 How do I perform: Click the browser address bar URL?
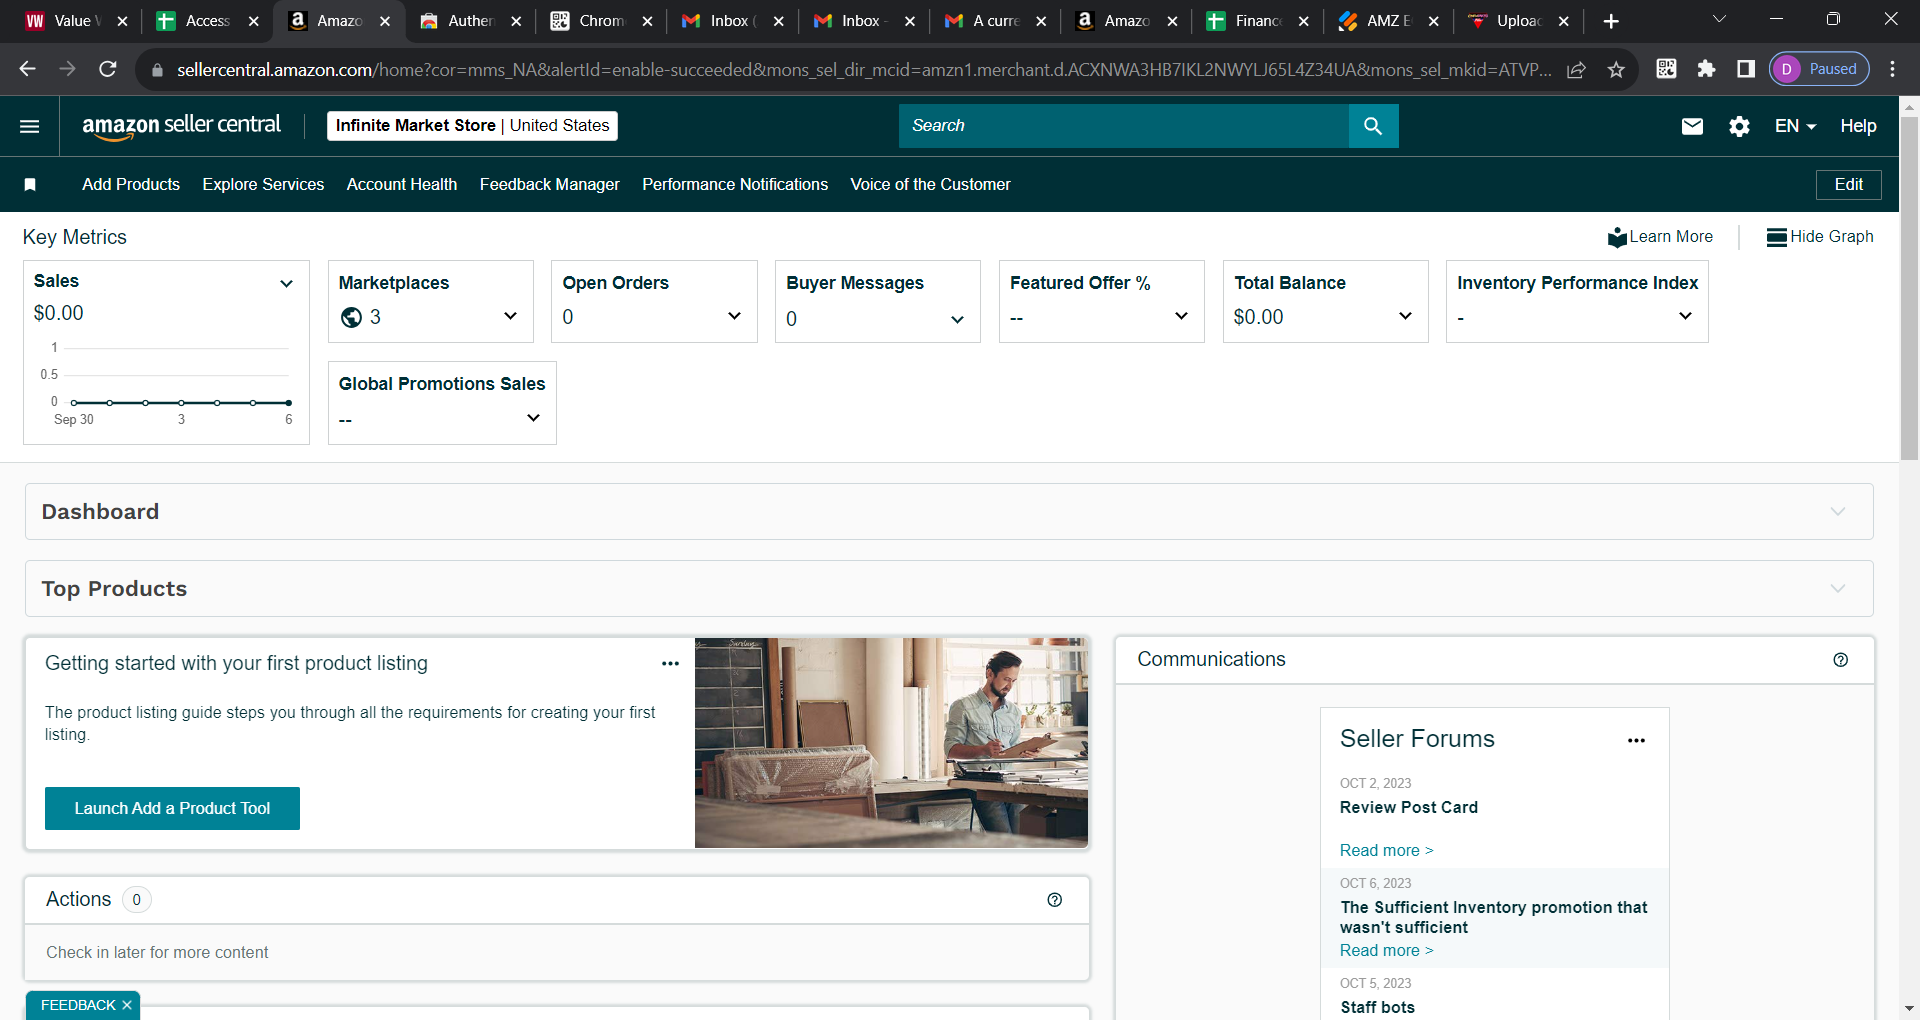pos(864,69)
